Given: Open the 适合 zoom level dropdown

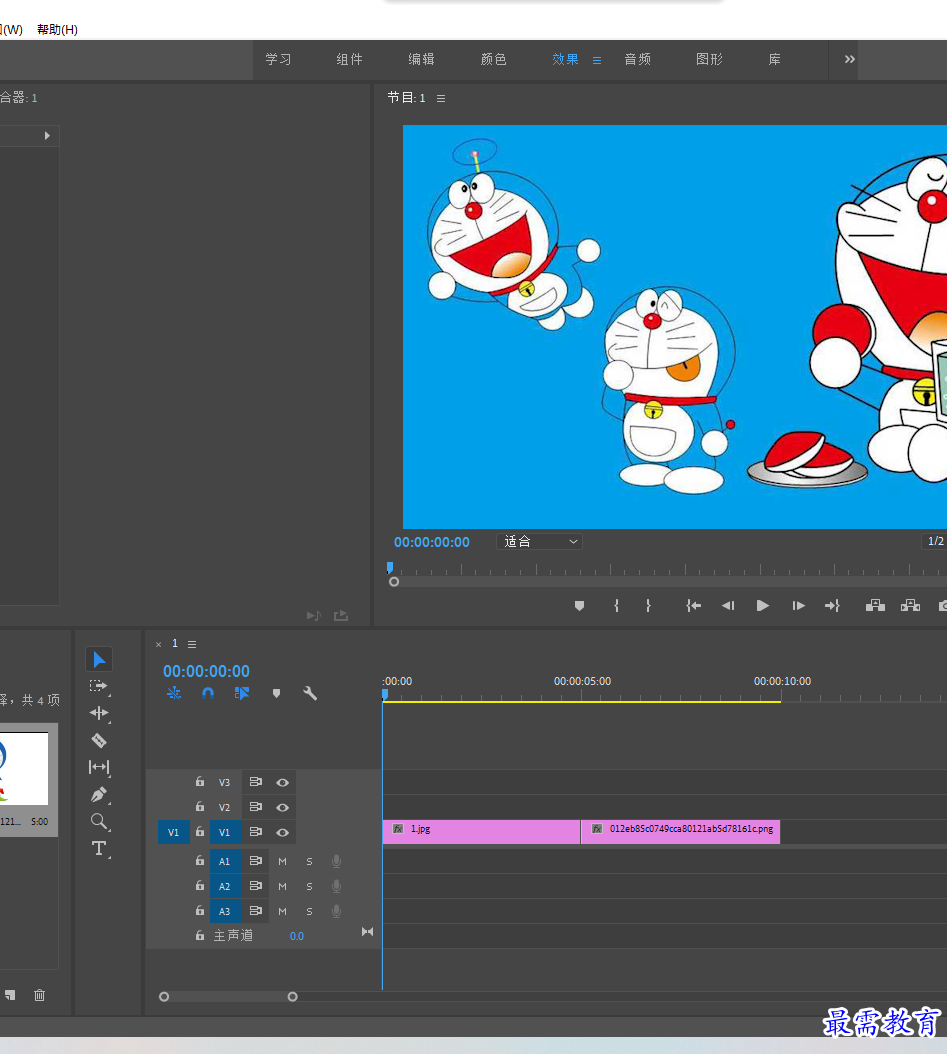Looking at the screenshot, I should pos(539,541).
